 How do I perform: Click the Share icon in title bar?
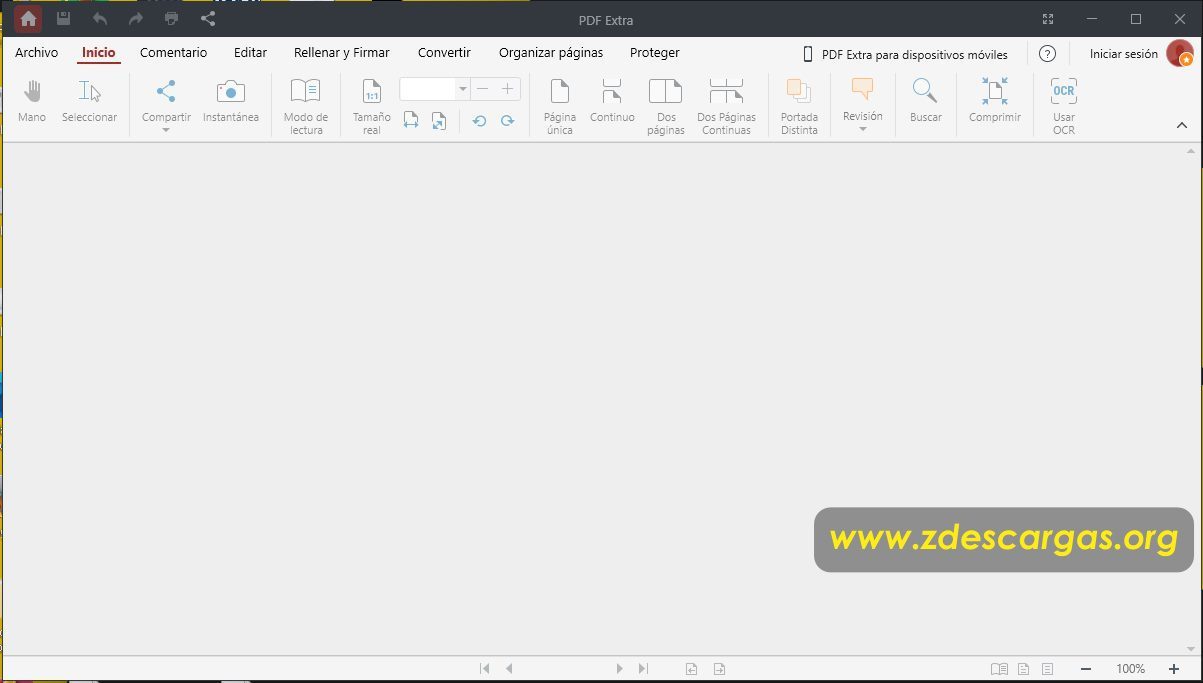click(208, 19)
